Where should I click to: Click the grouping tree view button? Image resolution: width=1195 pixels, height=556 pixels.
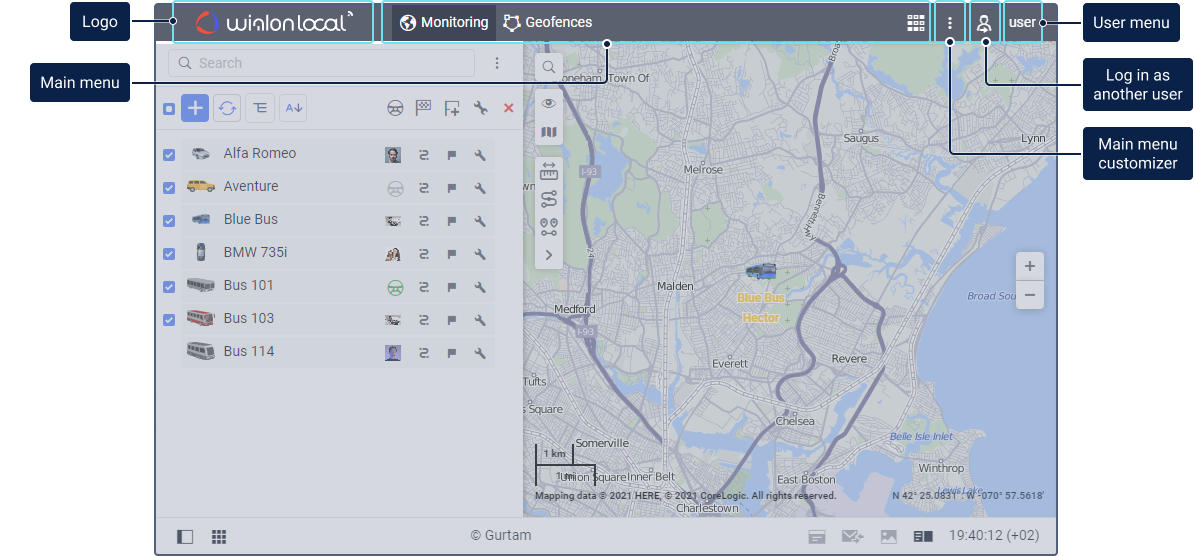(x=260, y=108)
